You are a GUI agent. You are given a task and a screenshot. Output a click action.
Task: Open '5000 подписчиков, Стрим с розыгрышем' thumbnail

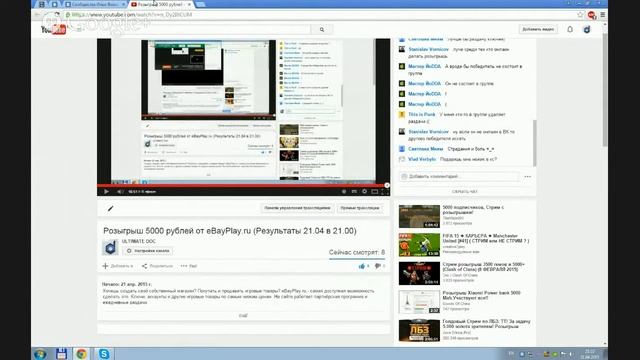point(419,216)
